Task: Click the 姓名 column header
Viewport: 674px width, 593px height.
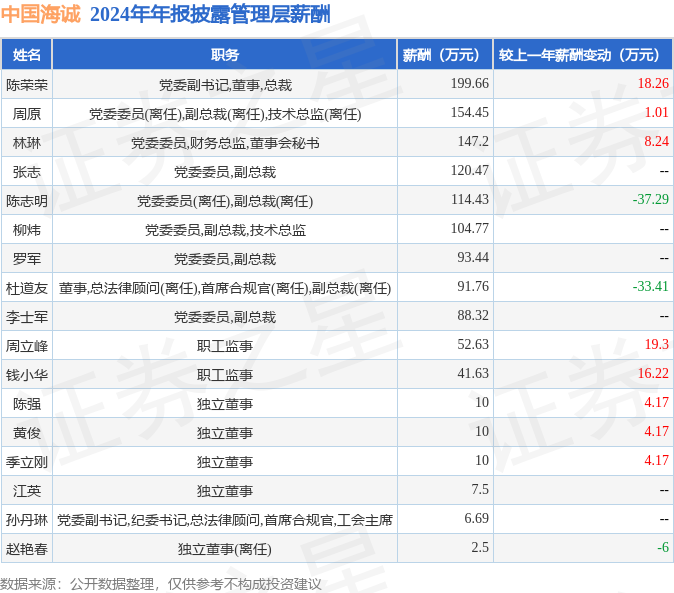Action: click(x=27, y=55)
